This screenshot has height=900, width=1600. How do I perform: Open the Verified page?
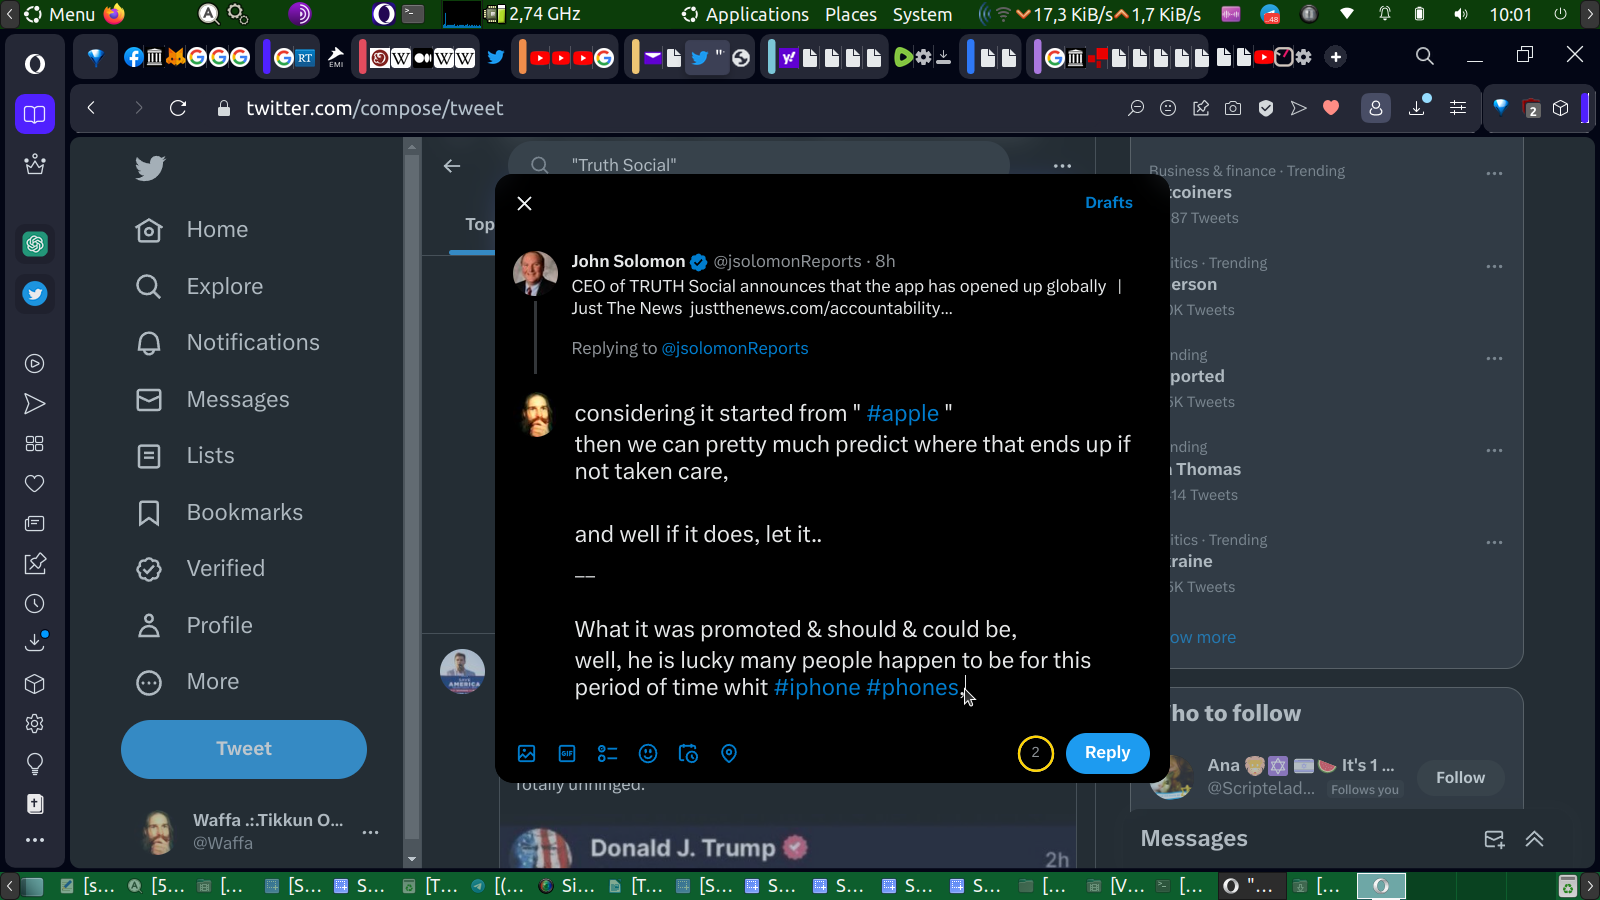pyautogui.click(x=200, y=569)
